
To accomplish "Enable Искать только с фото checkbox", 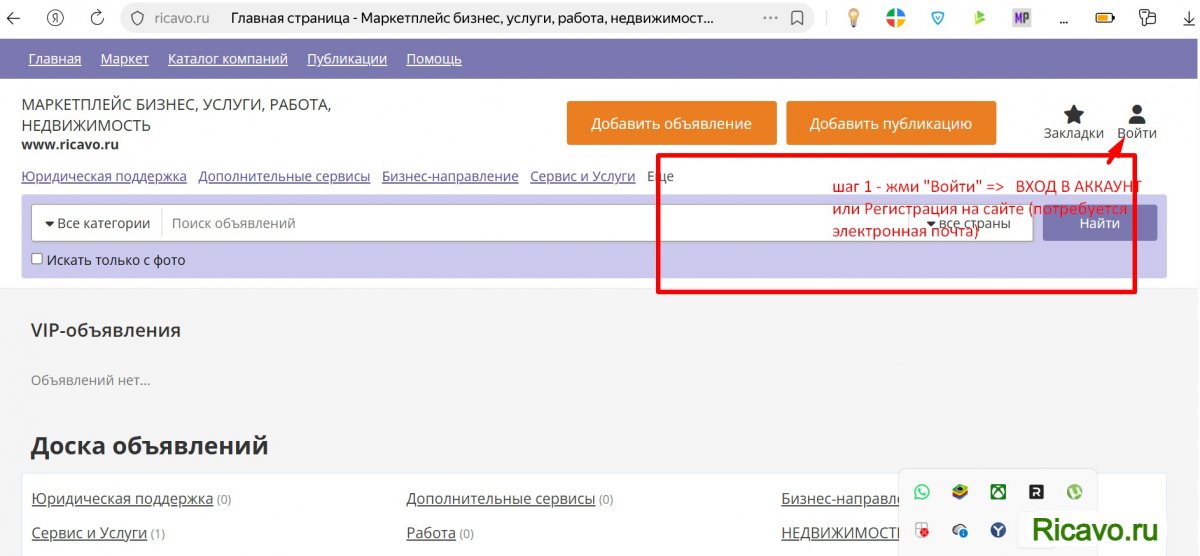I will click(x=37, y=259).
